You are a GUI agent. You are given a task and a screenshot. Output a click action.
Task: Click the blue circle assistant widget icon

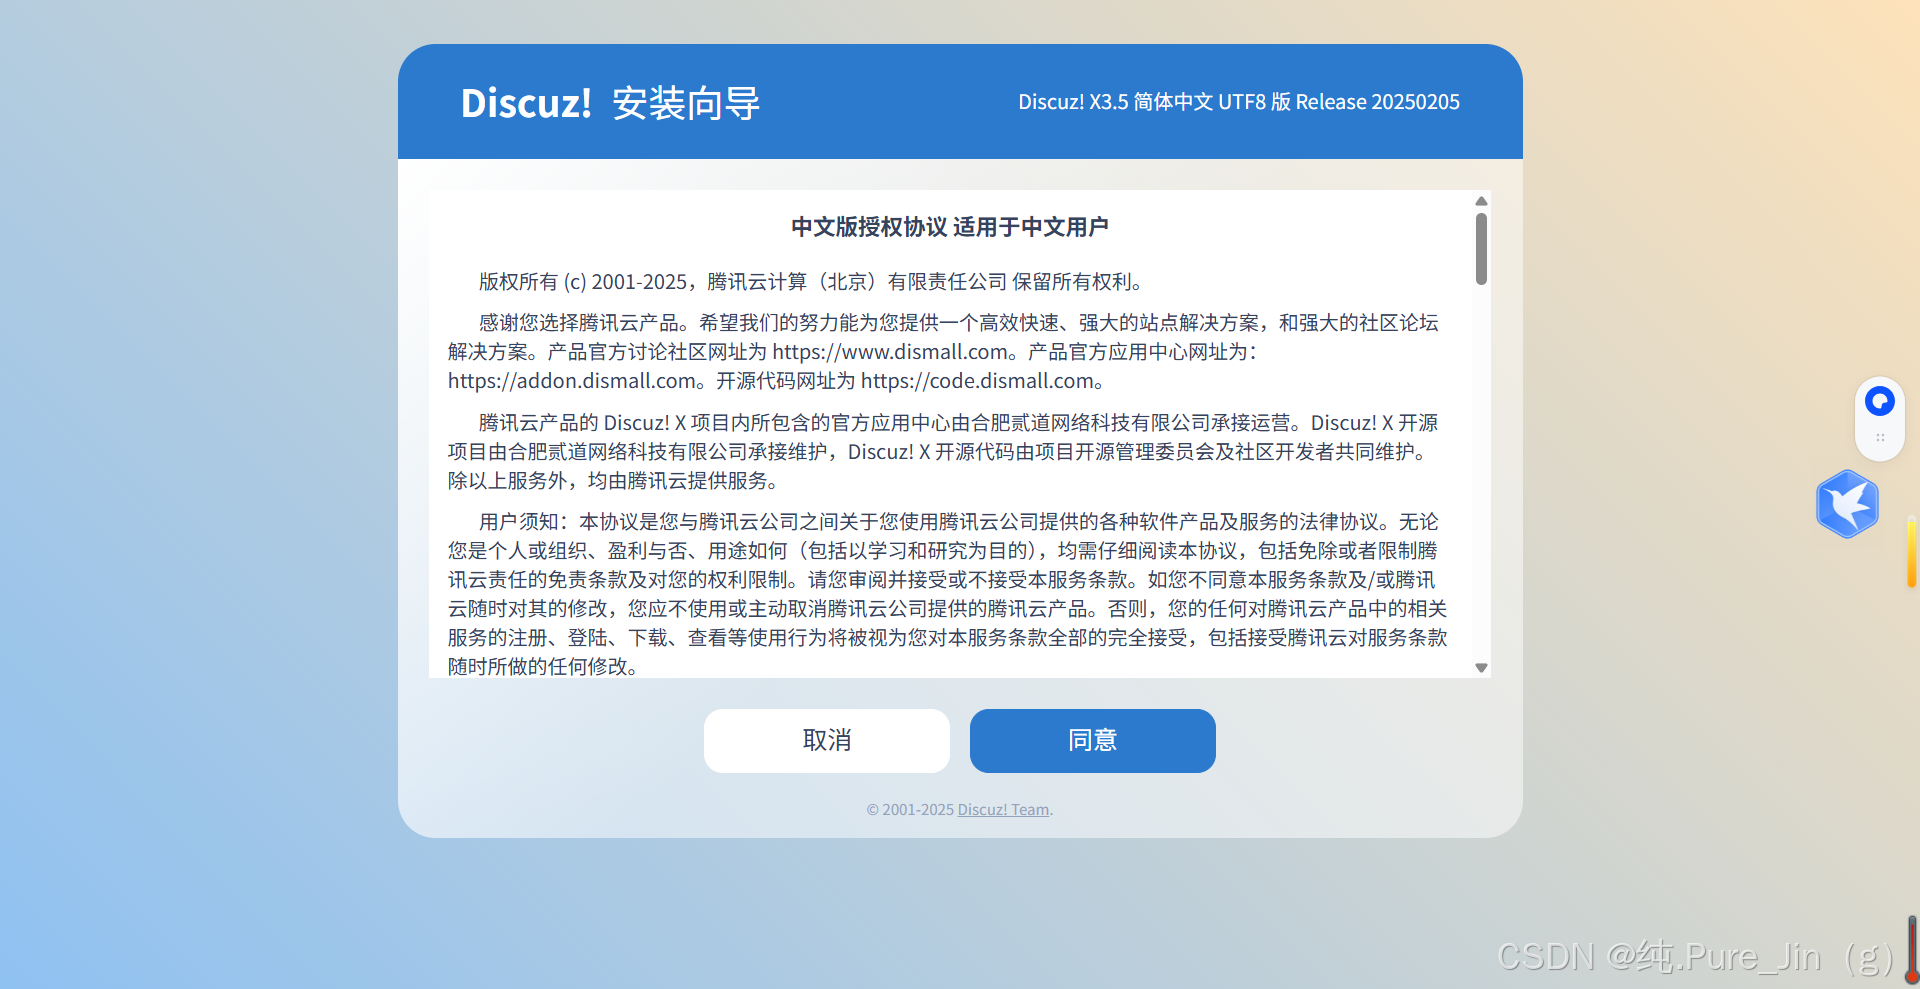[x=1880, y=401]
